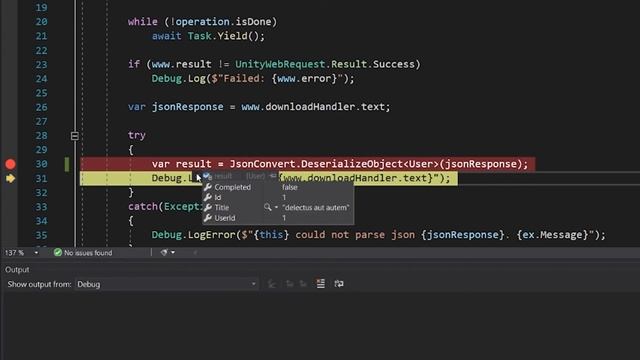Viewport: 640px width, 360px height.
Task: Go to the next message in Output
Action: point(303,284)
